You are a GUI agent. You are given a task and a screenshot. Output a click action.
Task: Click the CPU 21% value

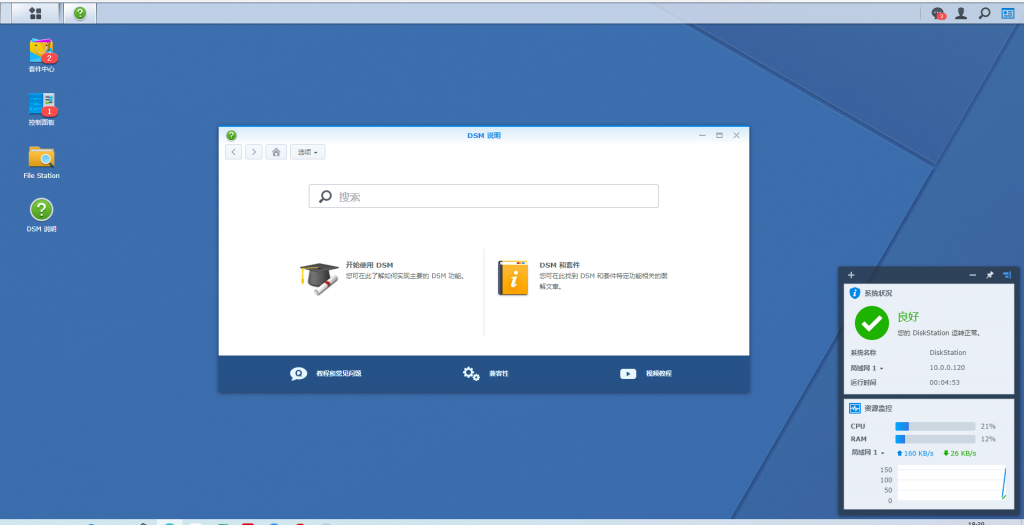(987, 426)
